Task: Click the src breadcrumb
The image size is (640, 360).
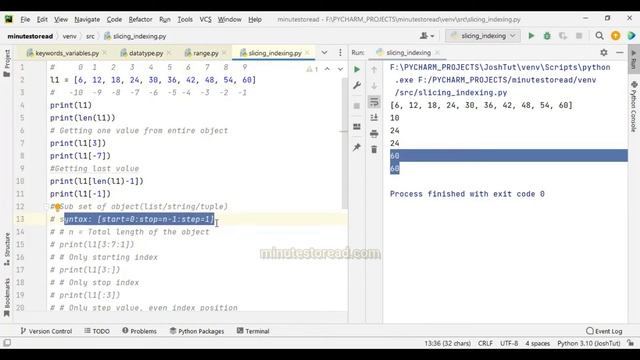Action: pos(90,36)
